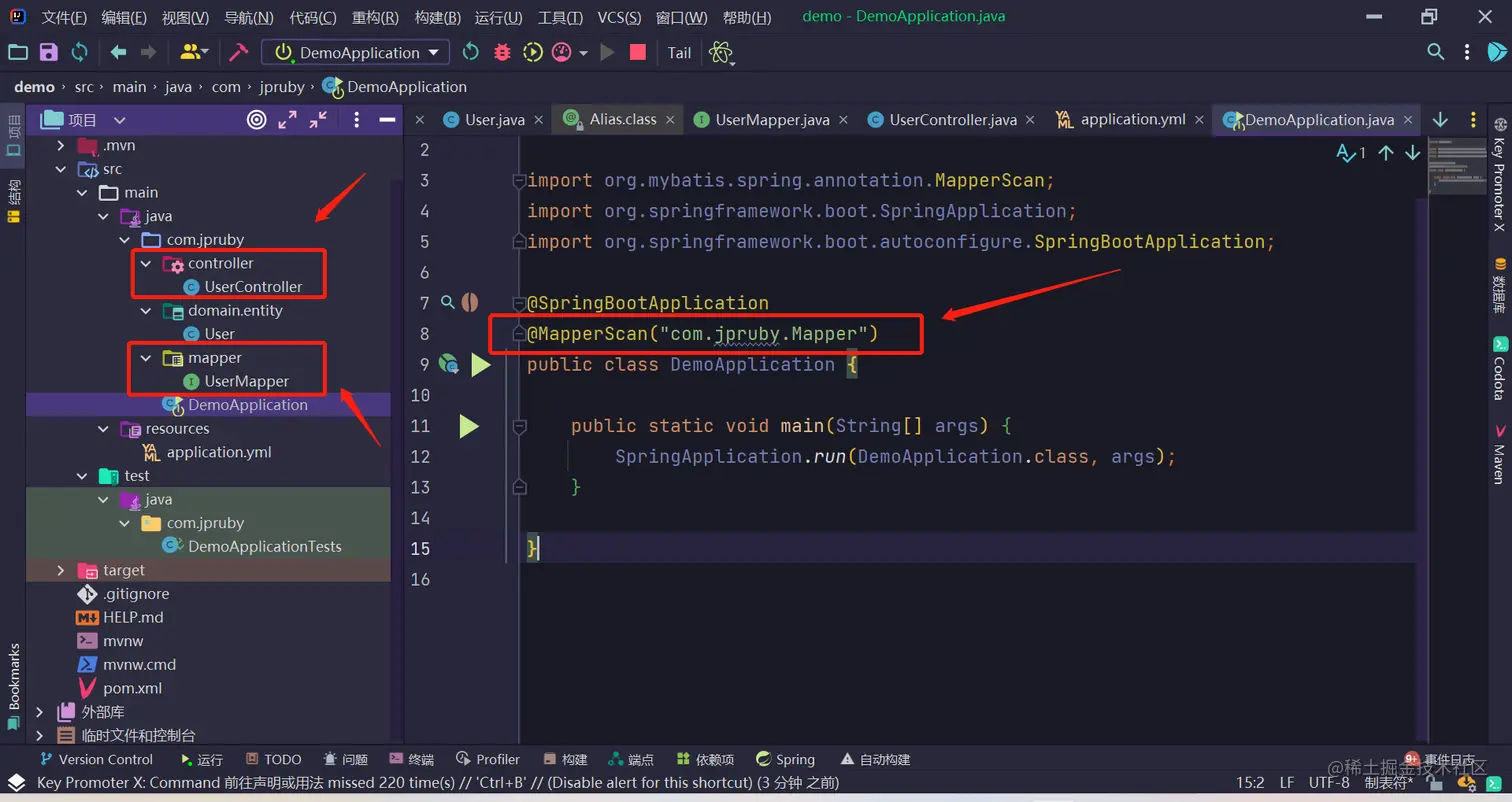The width and height of the screenshot is (1512, 802).
Task: Select application.yml in project tree
Action: click(219, 452)
